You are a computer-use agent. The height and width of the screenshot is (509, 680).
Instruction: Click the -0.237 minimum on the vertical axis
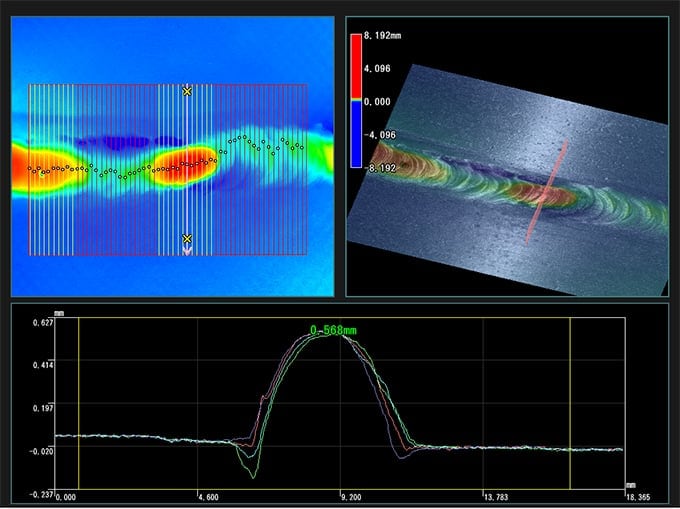(41, 494)
